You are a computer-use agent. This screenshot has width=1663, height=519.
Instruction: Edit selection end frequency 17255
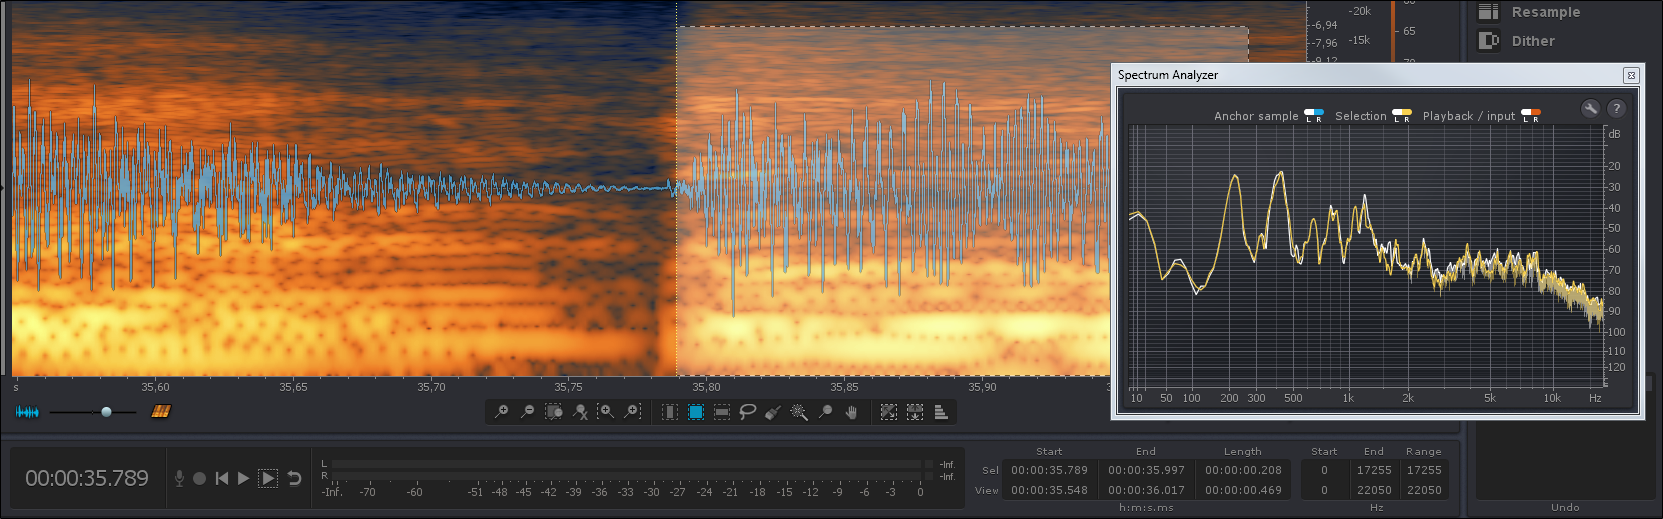click(x=1374, y=470)
